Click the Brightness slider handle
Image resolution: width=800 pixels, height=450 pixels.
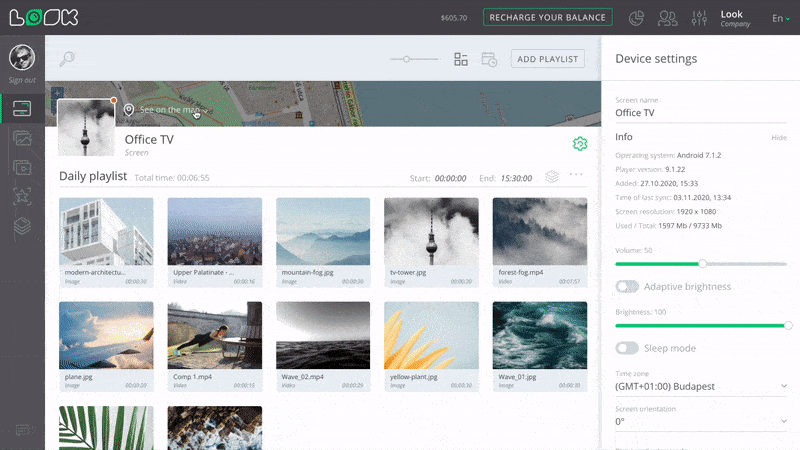[788, 326]
